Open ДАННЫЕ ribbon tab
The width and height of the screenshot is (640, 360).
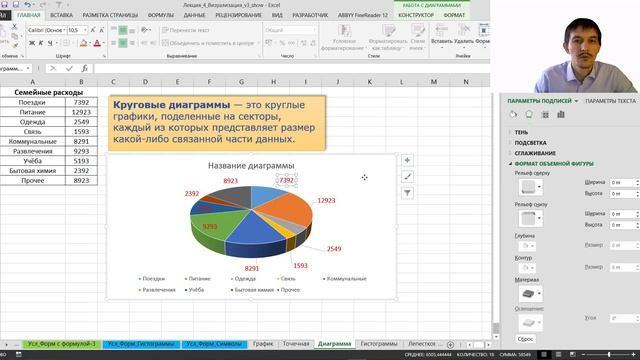click(x=194, y=15)
